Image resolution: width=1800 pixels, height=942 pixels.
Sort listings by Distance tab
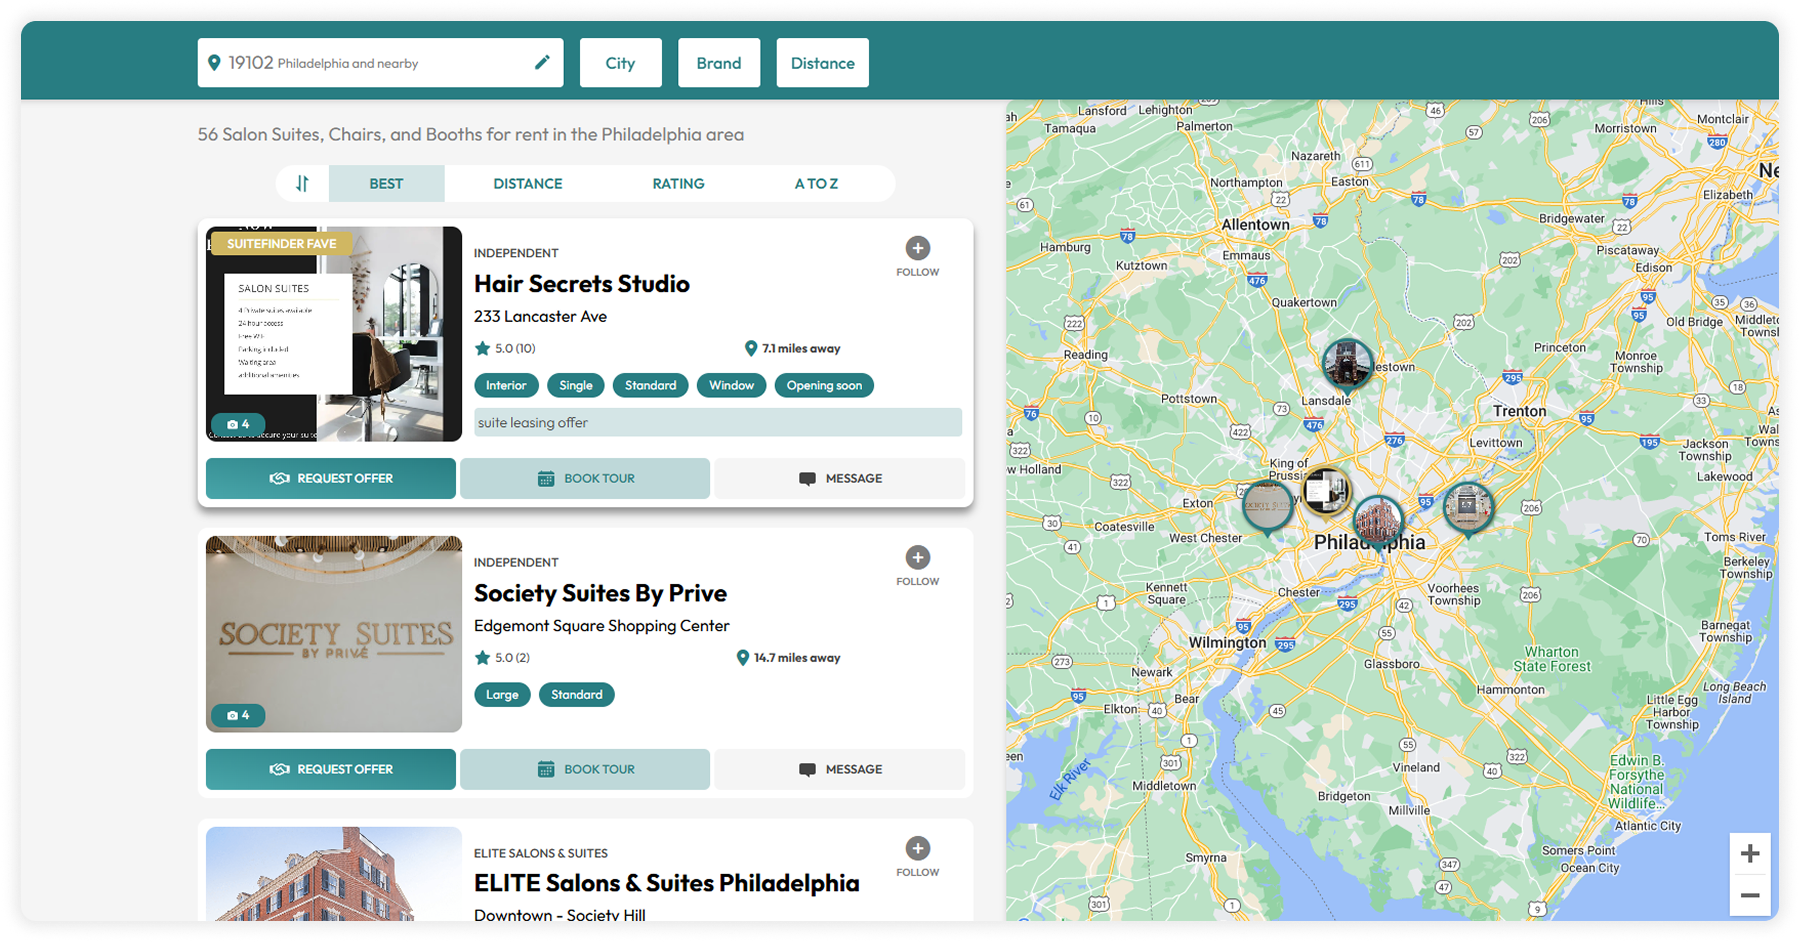point(527,184)
